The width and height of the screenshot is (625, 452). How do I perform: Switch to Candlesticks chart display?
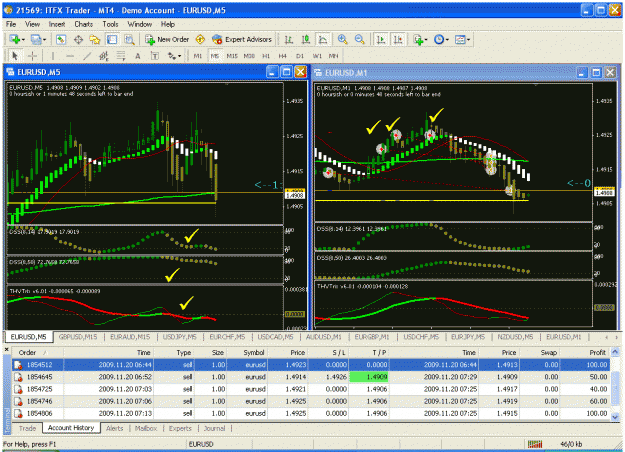[x=306, y=39]
